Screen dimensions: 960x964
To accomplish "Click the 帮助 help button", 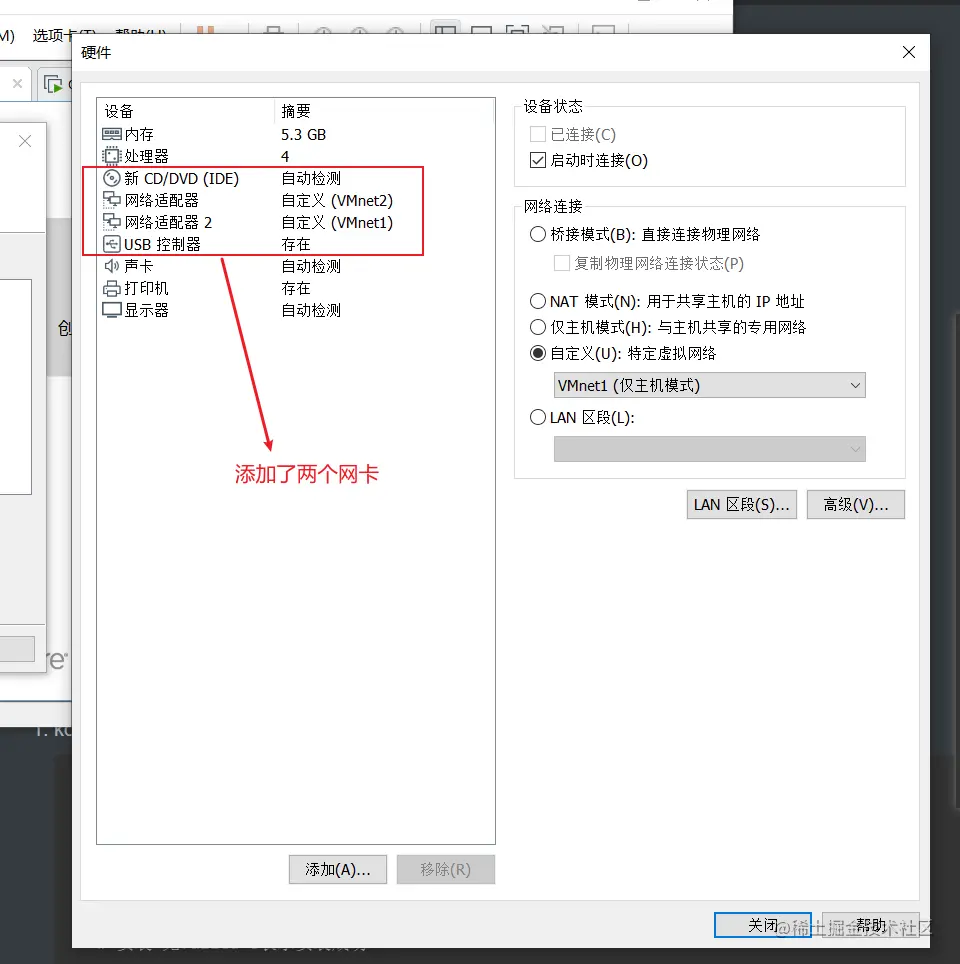I will tap(871, 925).
